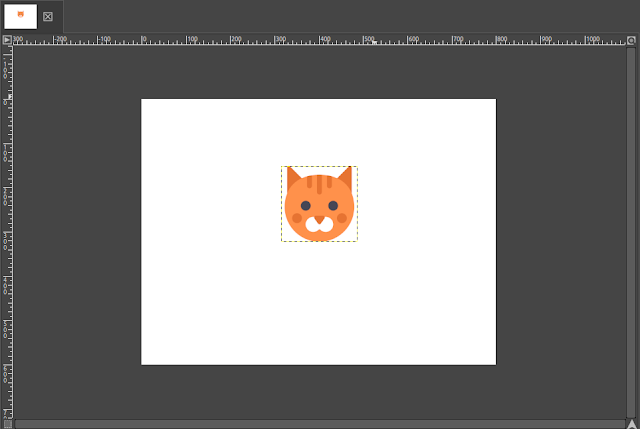
Task: Click the cat's left eye
Action: (x=305, y=205)
